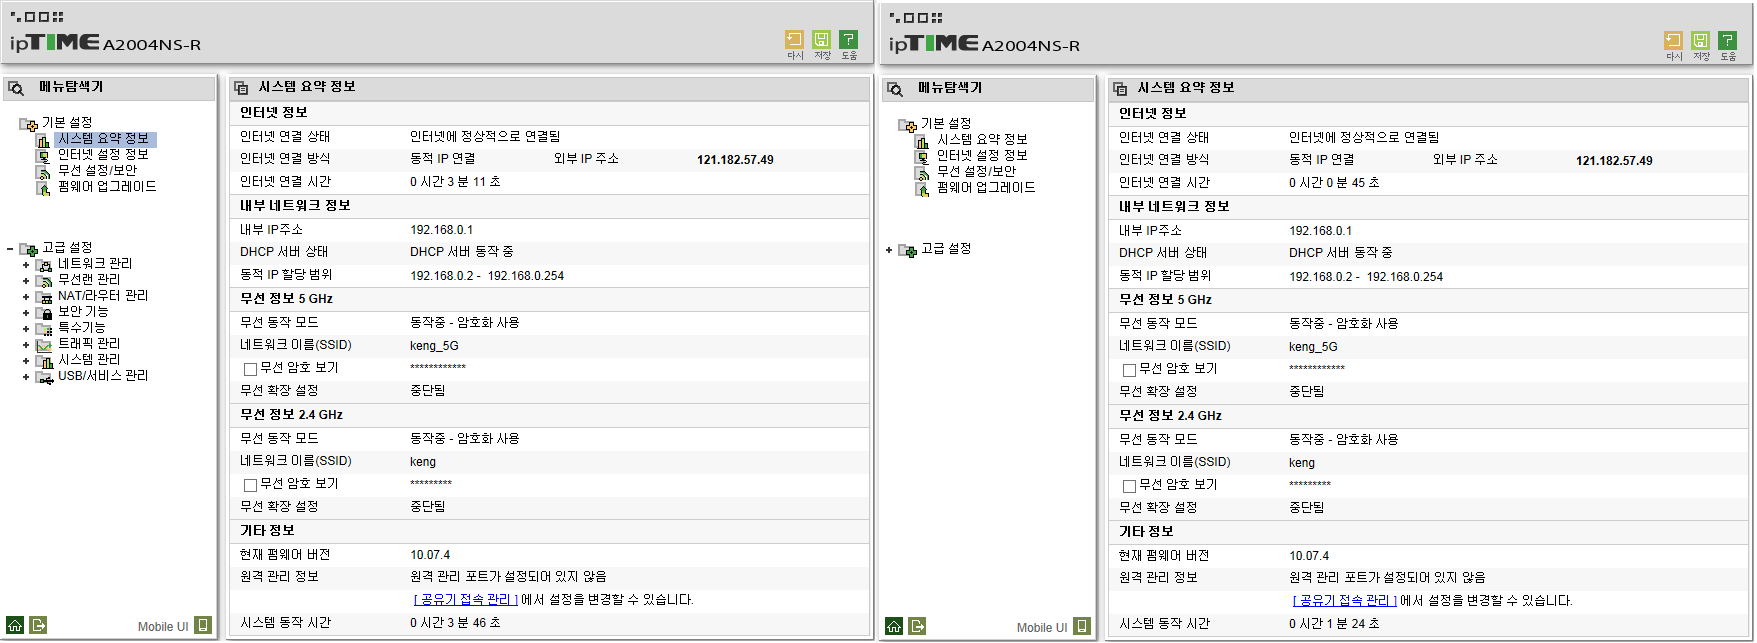
Task: Click the 트래픽 관리 graph icon
Action: coord(44,344)
